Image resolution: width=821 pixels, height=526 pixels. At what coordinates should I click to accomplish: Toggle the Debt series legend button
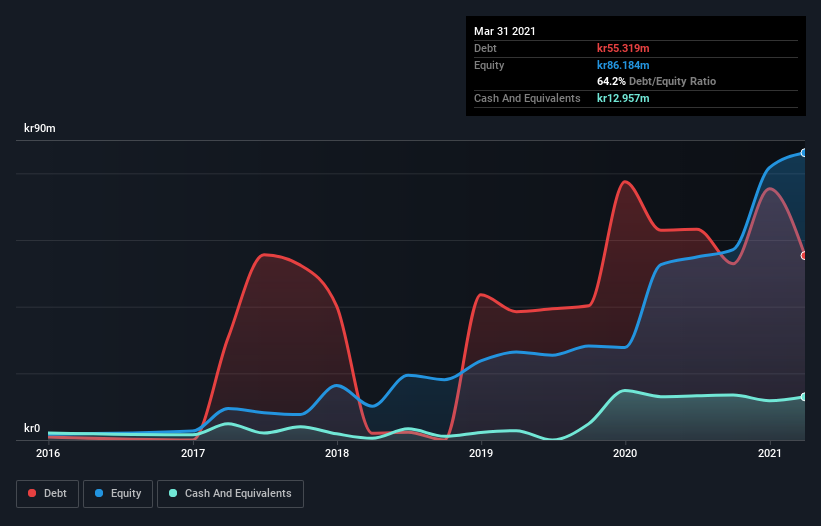coord(47,494)
